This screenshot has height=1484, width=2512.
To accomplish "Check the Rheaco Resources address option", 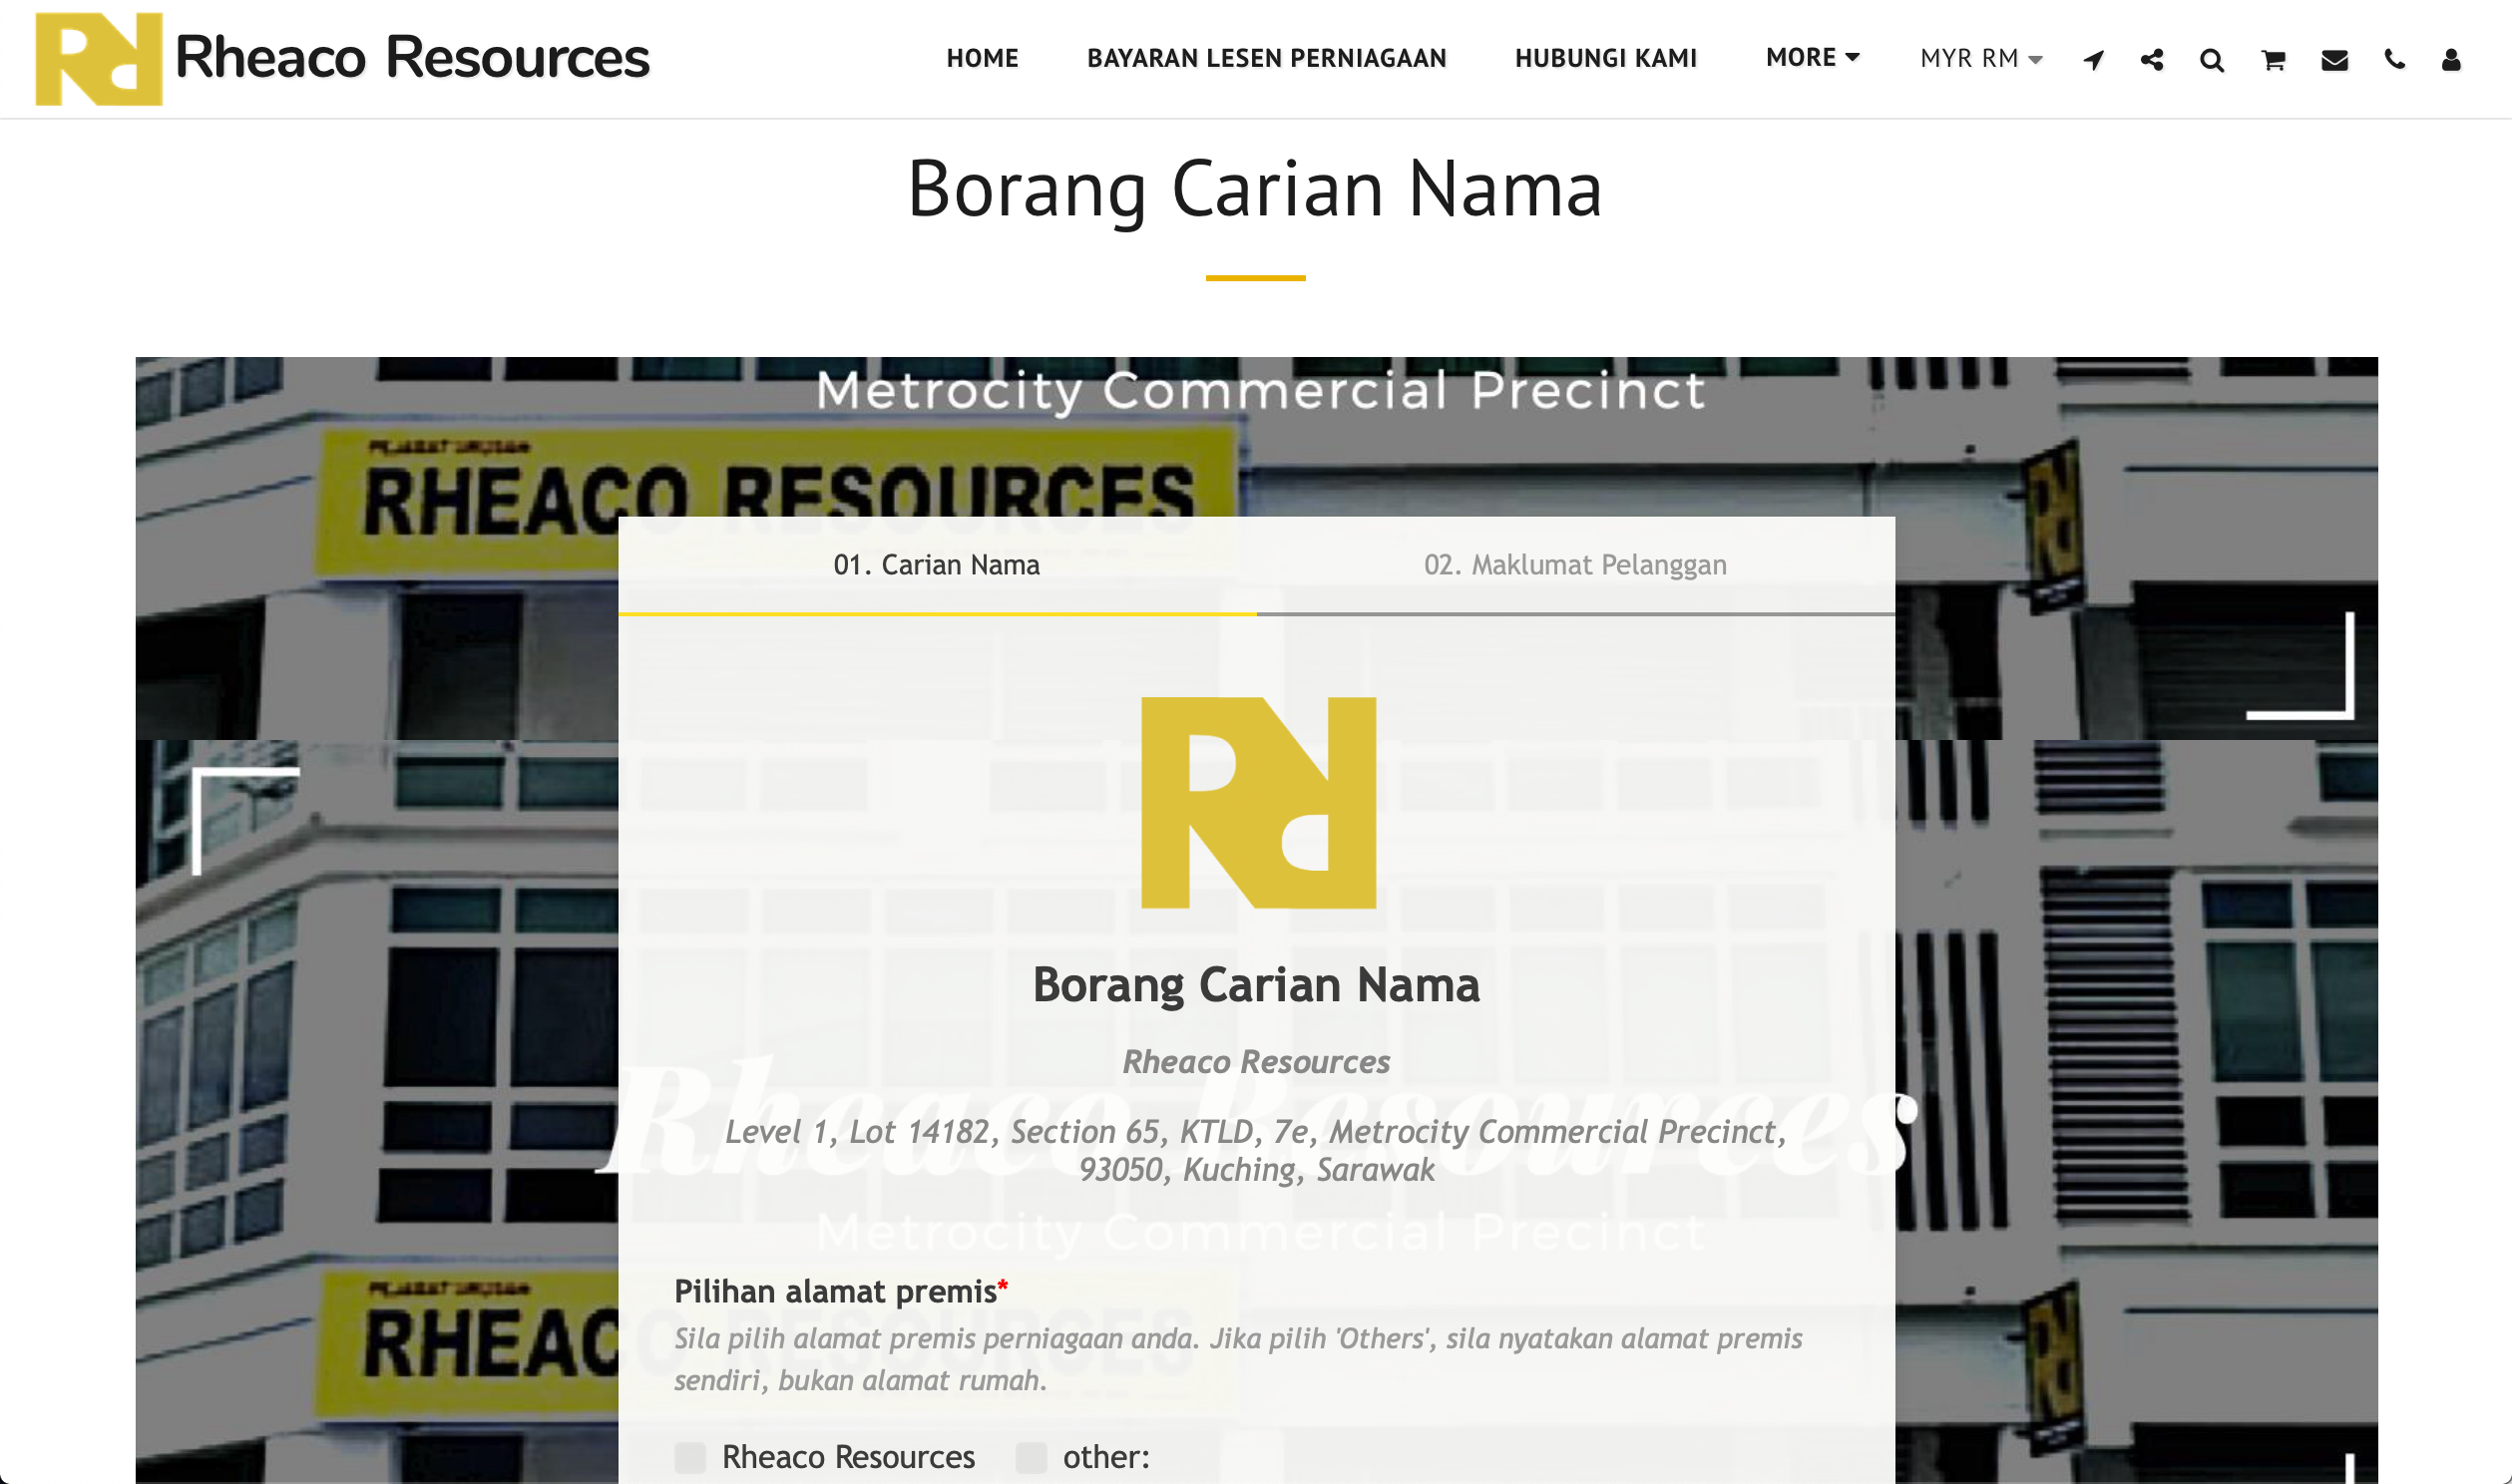I will point(690,1457).
